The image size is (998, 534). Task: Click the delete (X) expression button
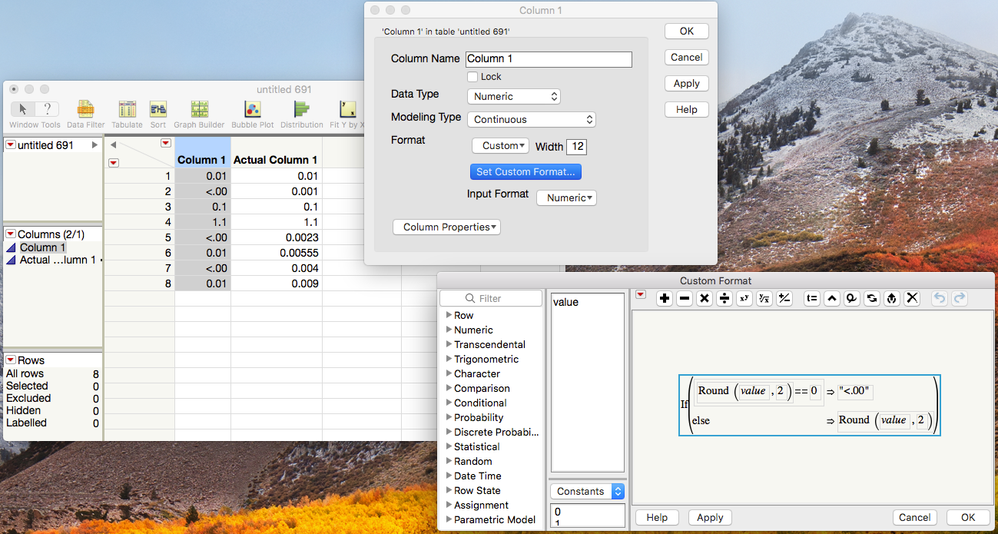pyautogui.click(x=912, y=299)
